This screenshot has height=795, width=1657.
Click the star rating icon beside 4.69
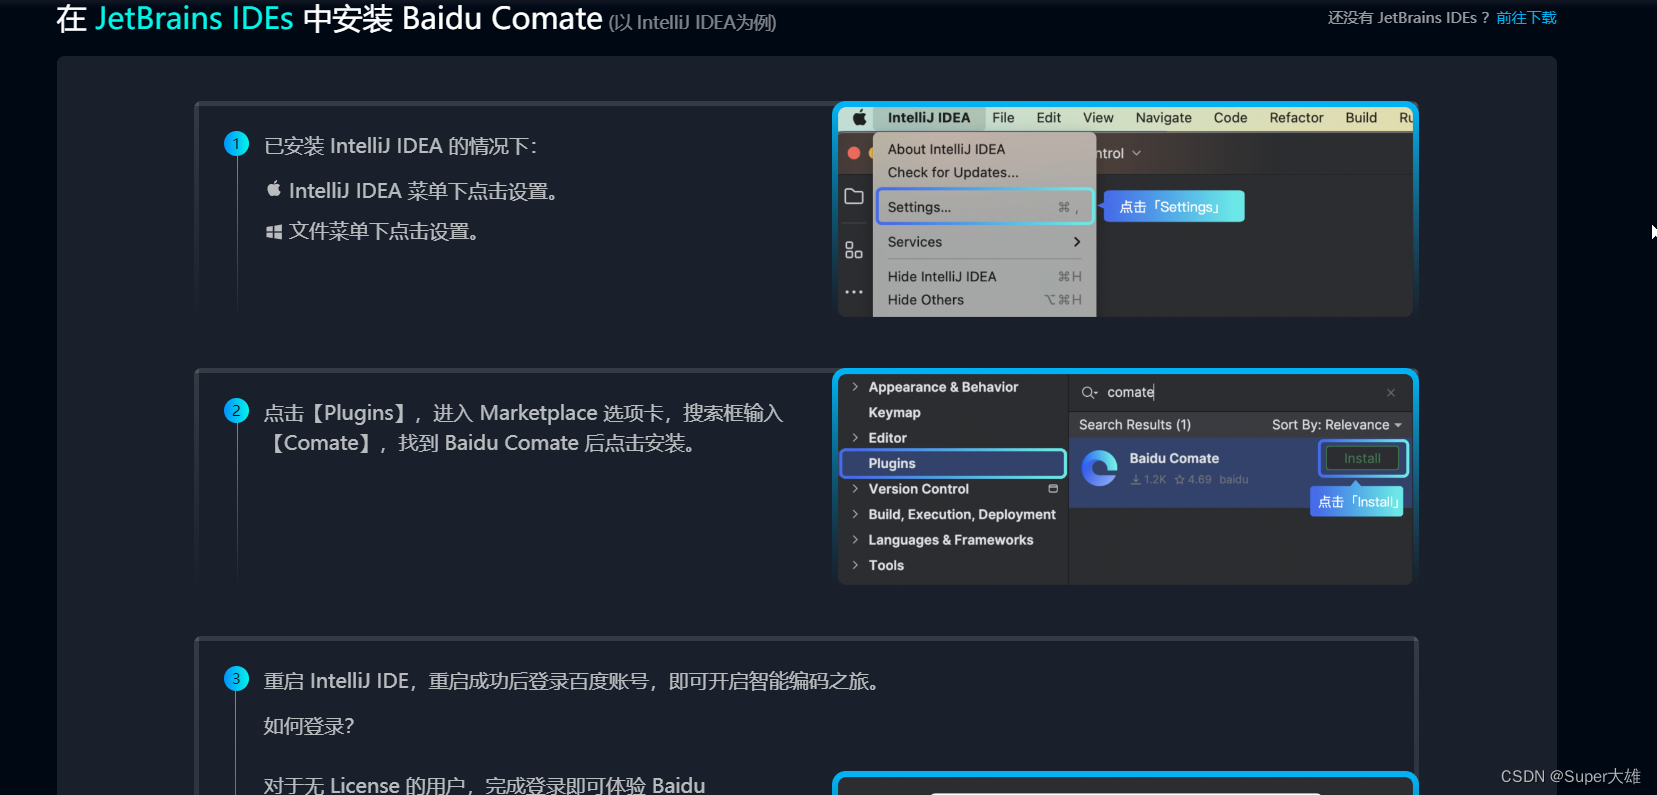tap(1180, 480)
